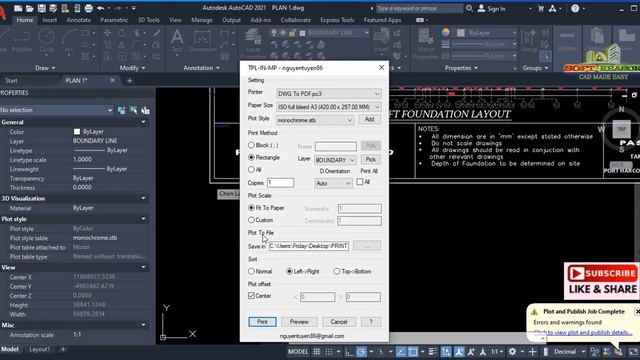Open the Printer dropdown showing DWG To PDF.pc3
Image resolution: width=640 pixels, height=360 pixels.
click(x=329, y=93)
